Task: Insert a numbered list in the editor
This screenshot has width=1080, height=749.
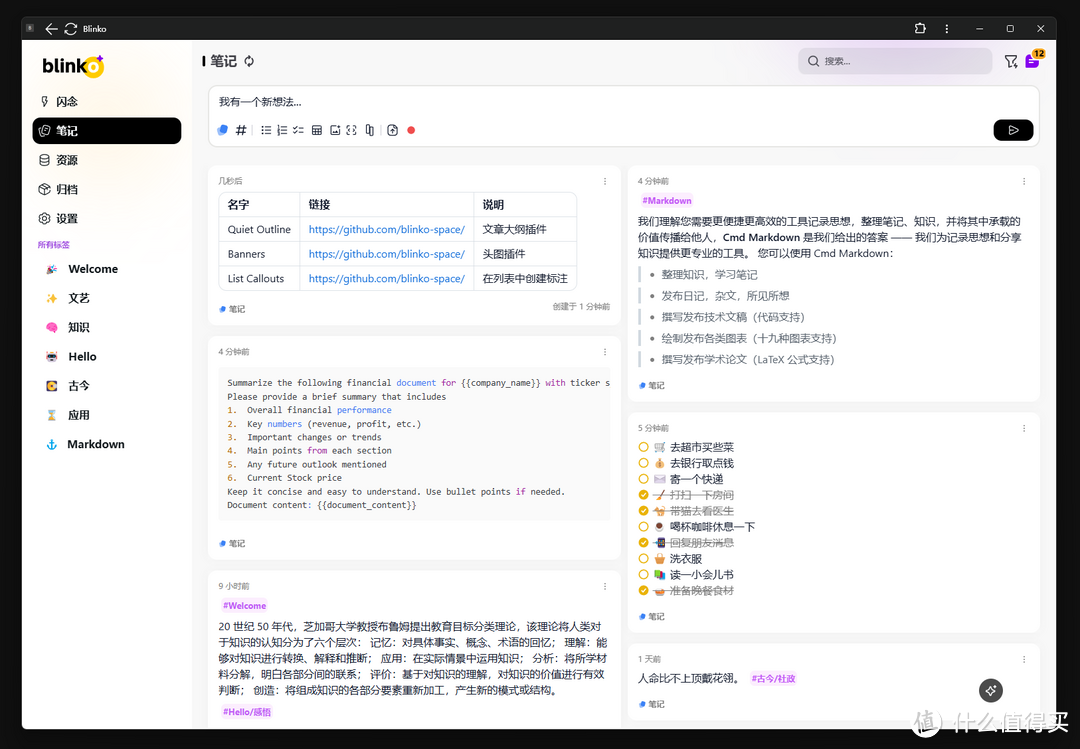Action: click(x=282, y=130)
